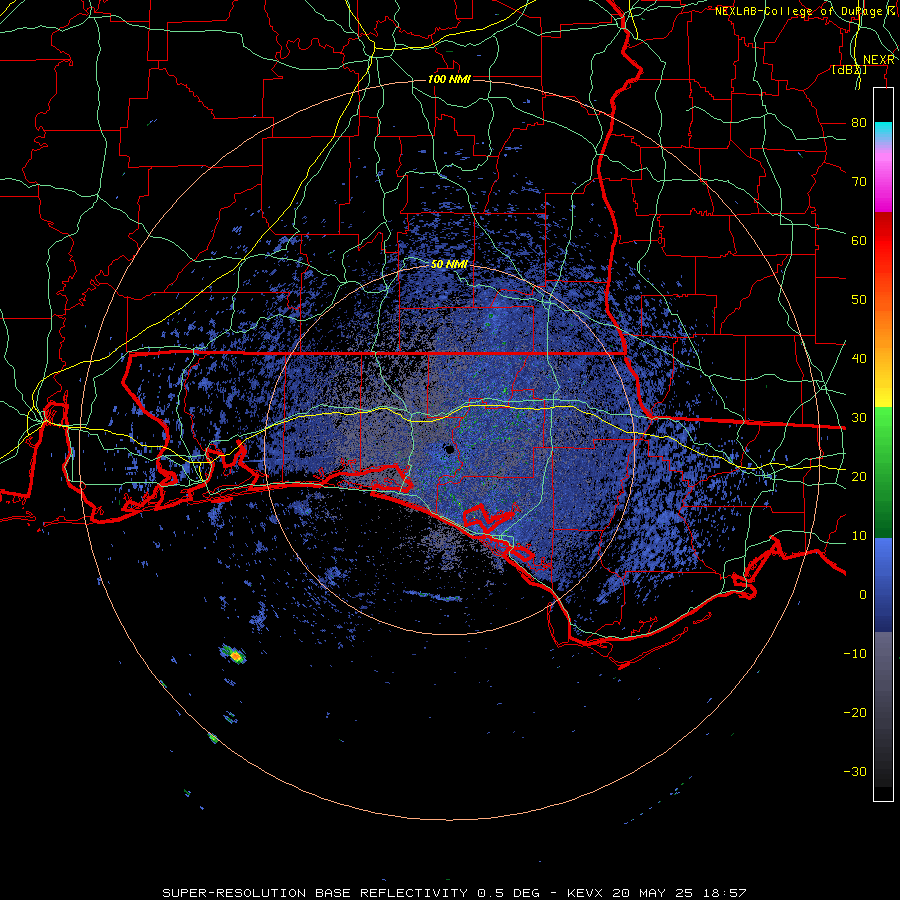Click the 0 tick label on the dBZ scale

click(x=863, y=595)
